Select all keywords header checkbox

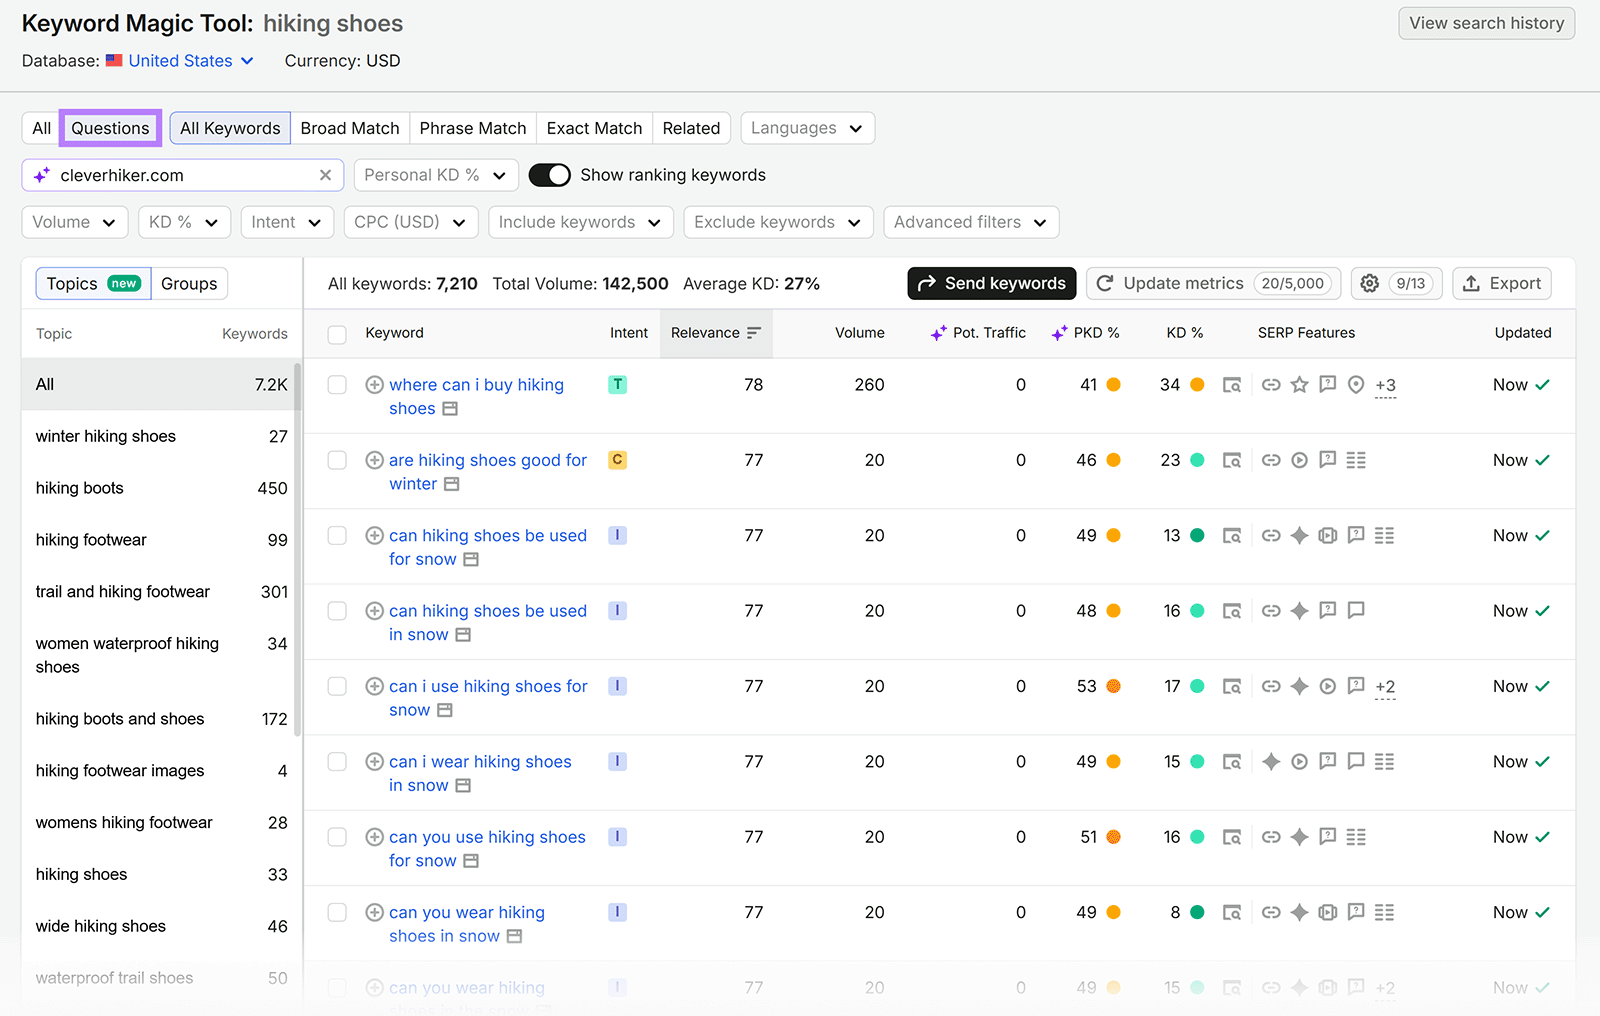coord(337,334)
